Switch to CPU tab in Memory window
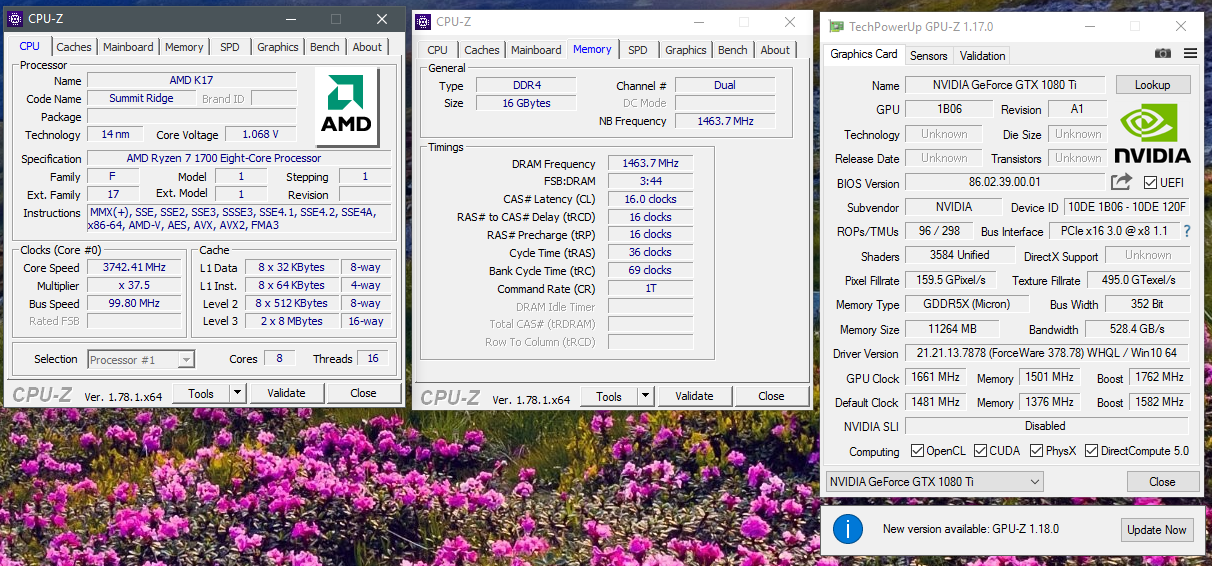The height and width of the screenshot is (566, 1212). coord(437,50)
